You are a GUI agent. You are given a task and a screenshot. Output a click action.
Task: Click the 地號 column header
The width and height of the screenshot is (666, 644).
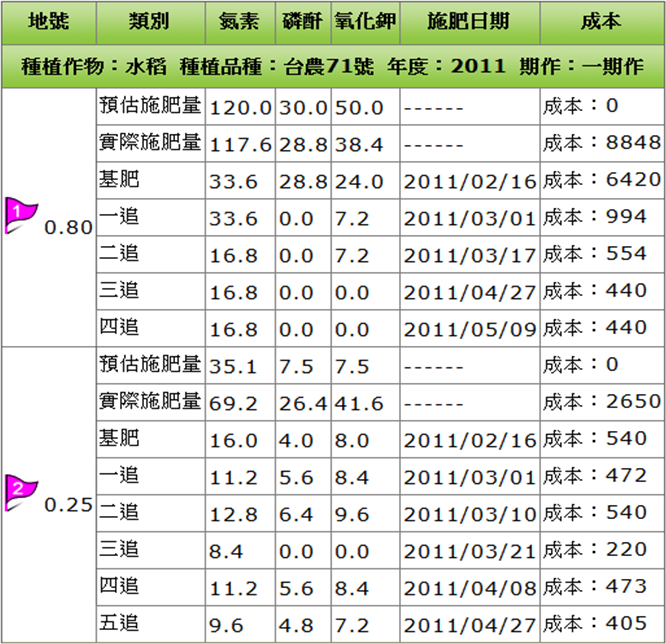(49, 21)
